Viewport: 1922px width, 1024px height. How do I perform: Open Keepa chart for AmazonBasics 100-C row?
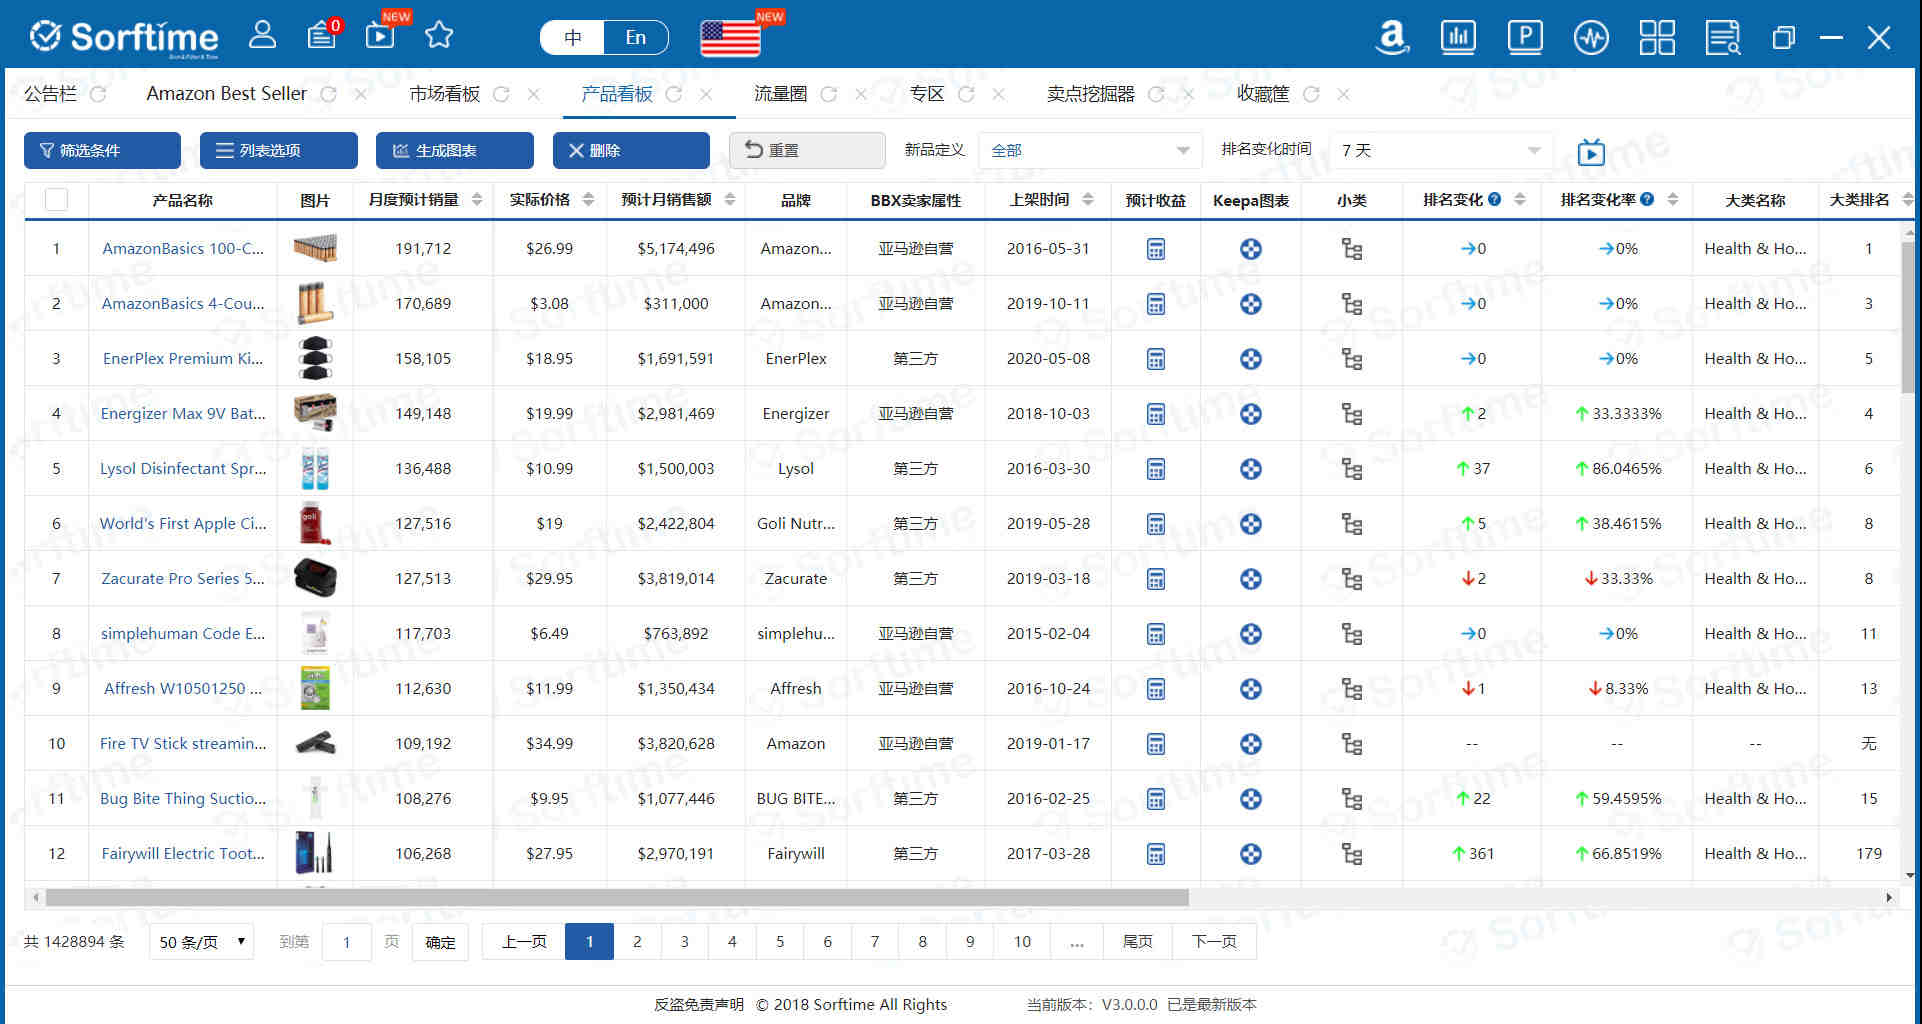pos(1250,249)
